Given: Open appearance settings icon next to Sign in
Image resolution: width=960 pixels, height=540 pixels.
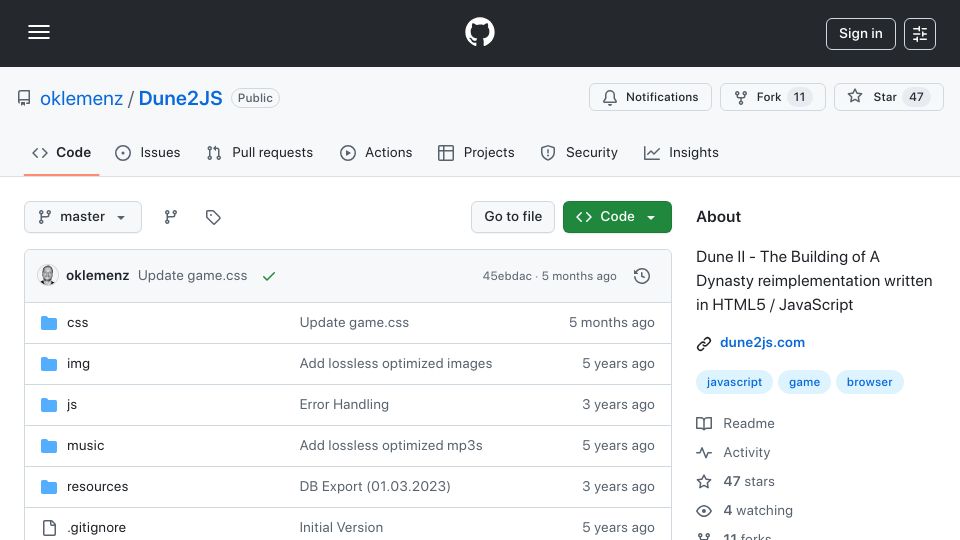Looking at the screenshot, I should [920, 34].
